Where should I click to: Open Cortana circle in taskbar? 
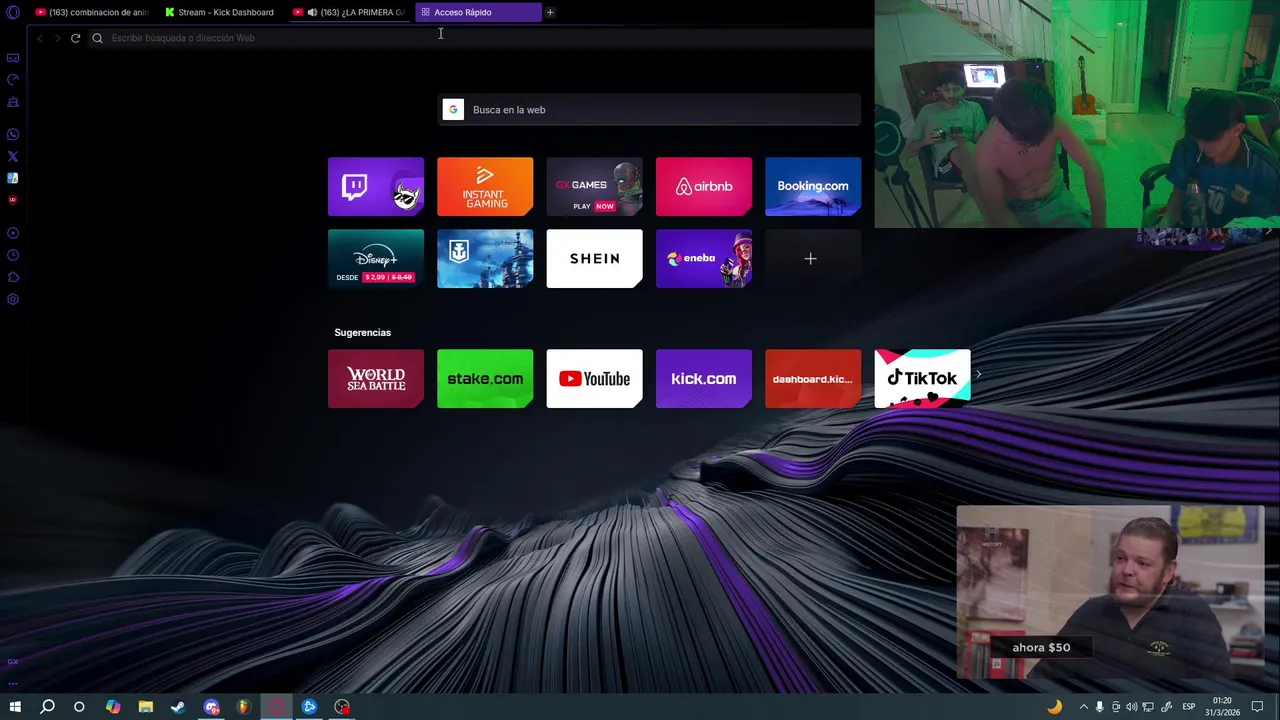pos(79,707)
